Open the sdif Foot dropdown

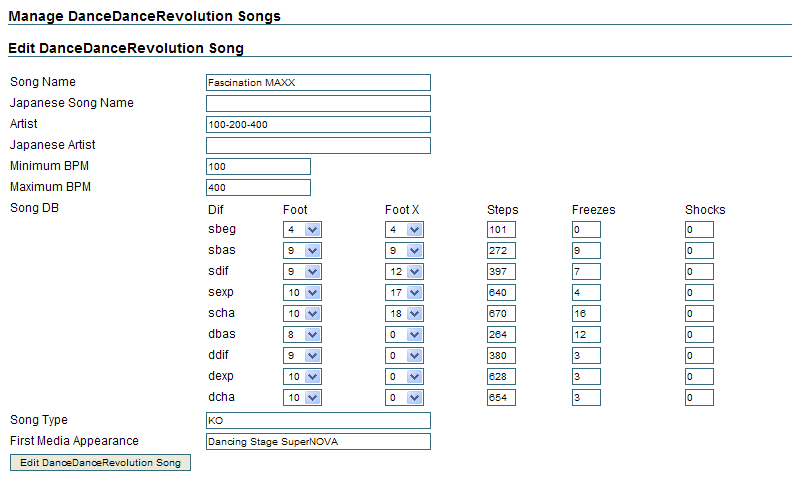(x=302, y=271)
